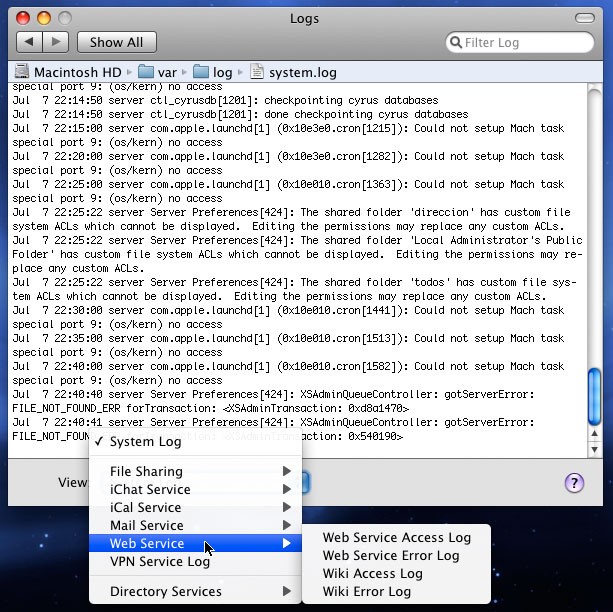Viewport: 613px width, 612px height.
Task: Choose VPN Service Log entry
Action: [195, 561]
